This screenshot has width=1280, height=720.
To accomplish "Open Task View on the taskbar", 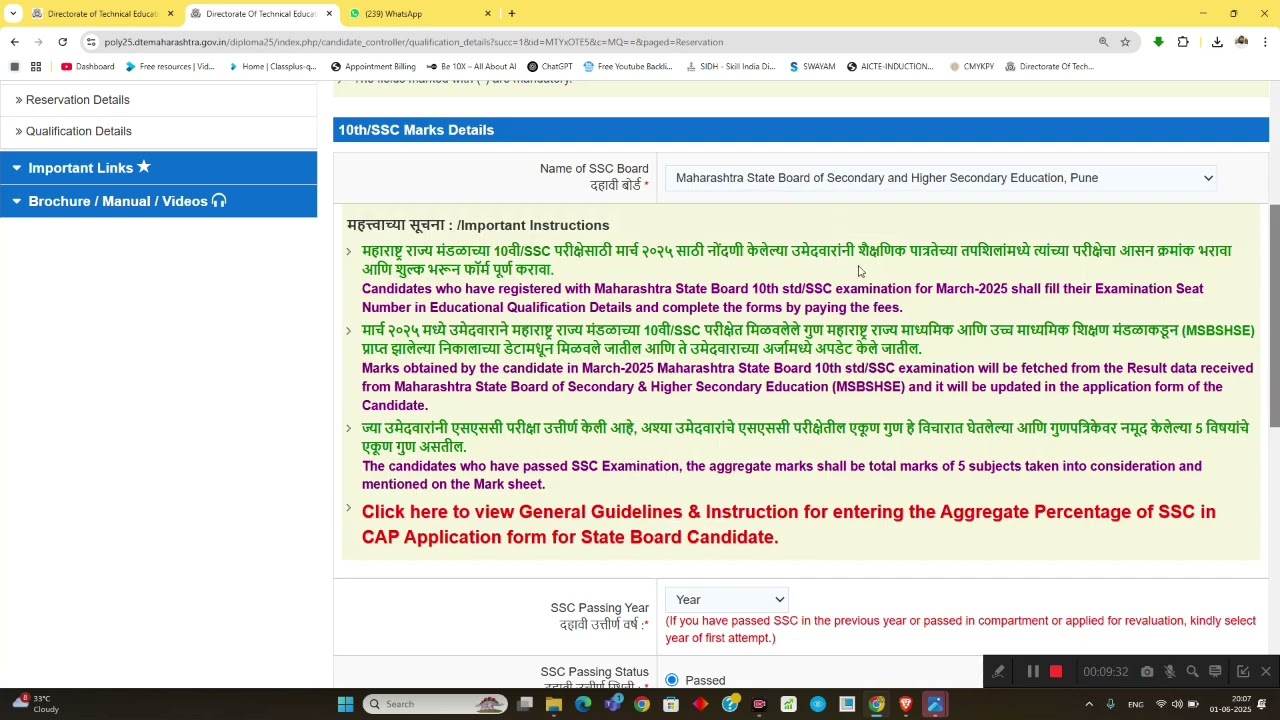I will click(525, 704).
